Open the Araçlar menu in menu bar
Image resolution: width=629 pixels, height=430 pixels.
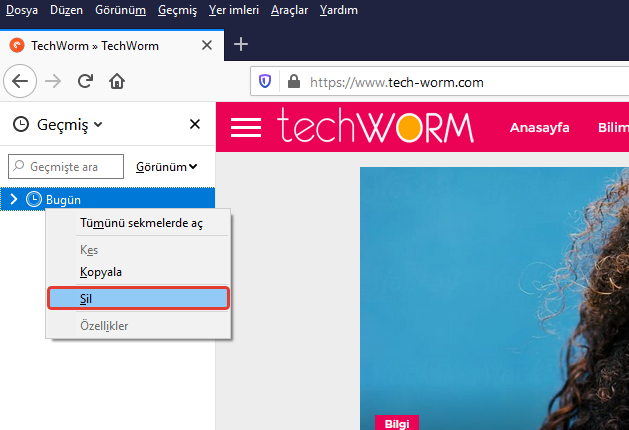click(288, 10)
